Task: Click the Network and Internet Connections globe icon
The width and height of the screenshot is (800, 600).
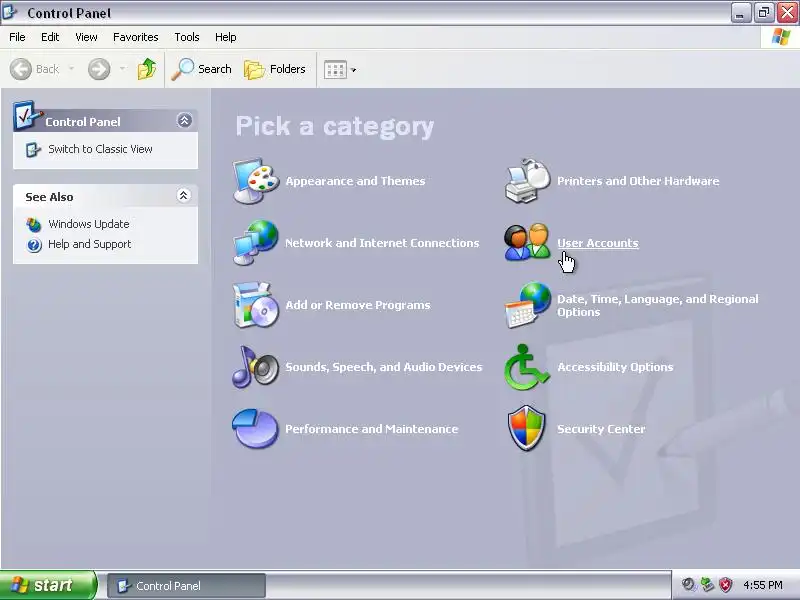Action: [x=256, y=243]
